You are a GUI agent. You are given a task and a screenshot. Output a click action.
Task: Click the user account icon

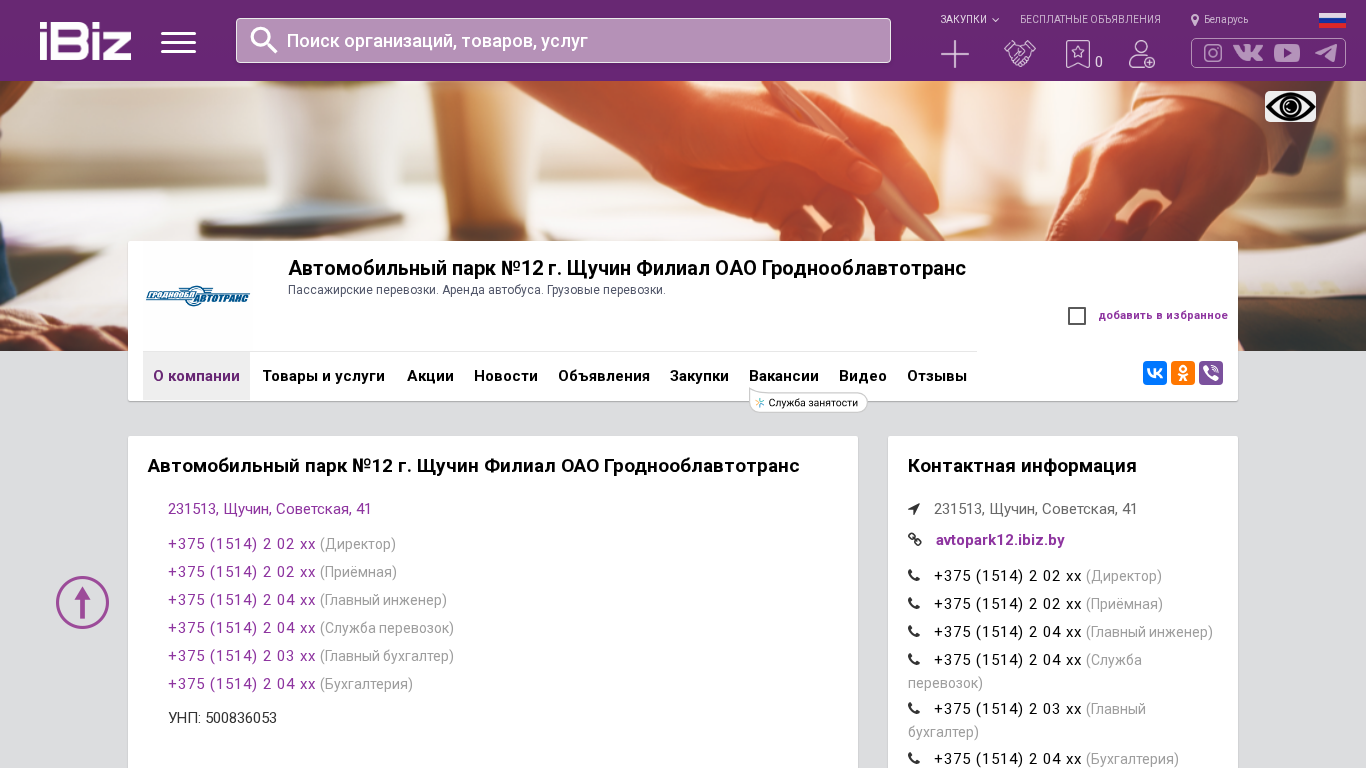[1141, 54]
